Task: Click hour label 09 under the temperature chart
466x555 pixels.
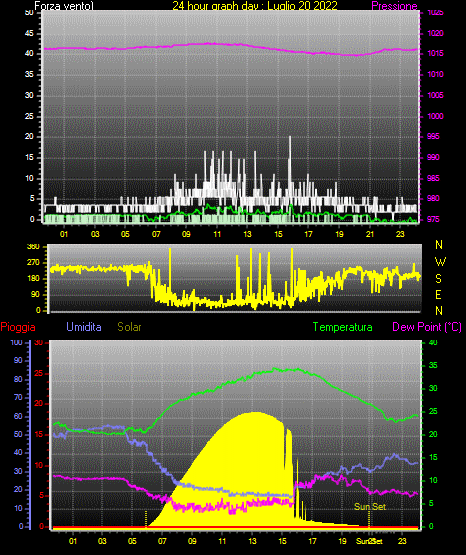Action: (x=192, y=541)
